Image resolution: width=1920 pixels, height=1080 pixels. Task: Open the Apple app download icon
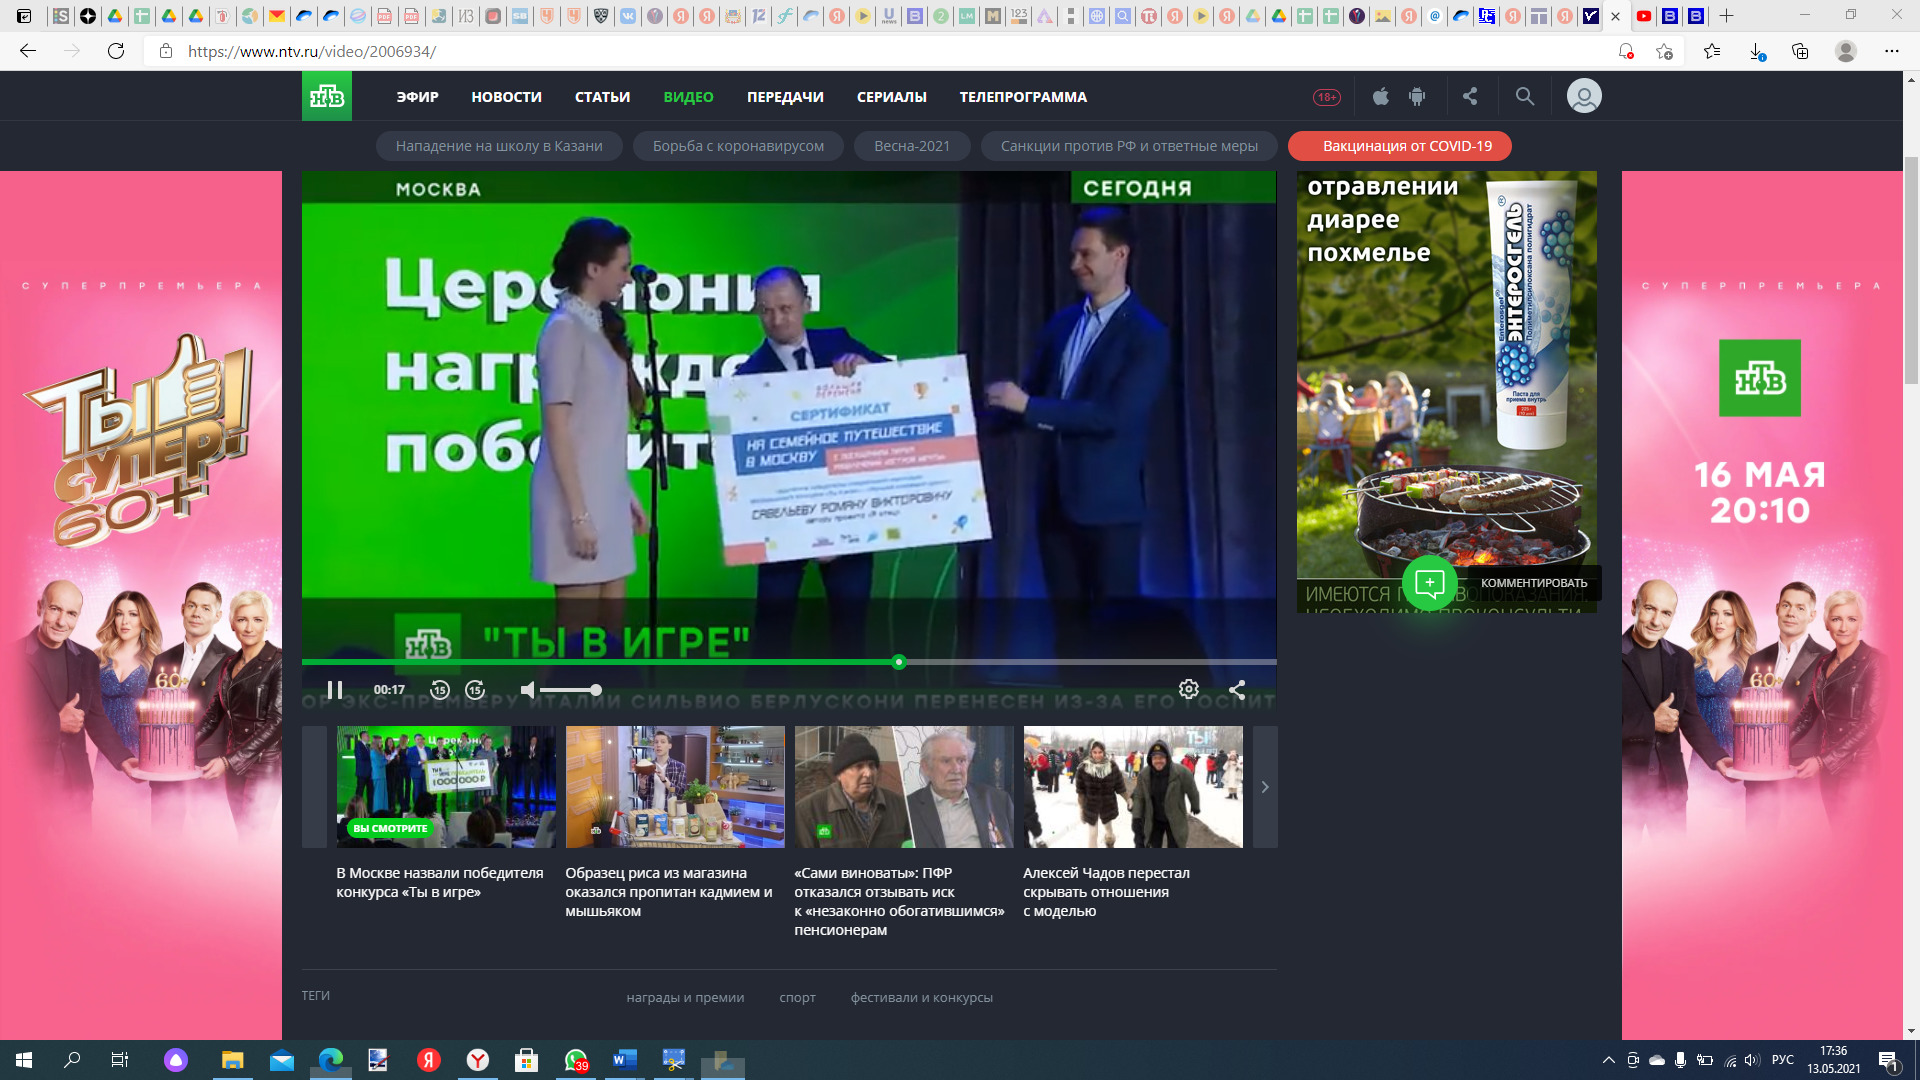pyautogui.click(x=1381, y=96)
